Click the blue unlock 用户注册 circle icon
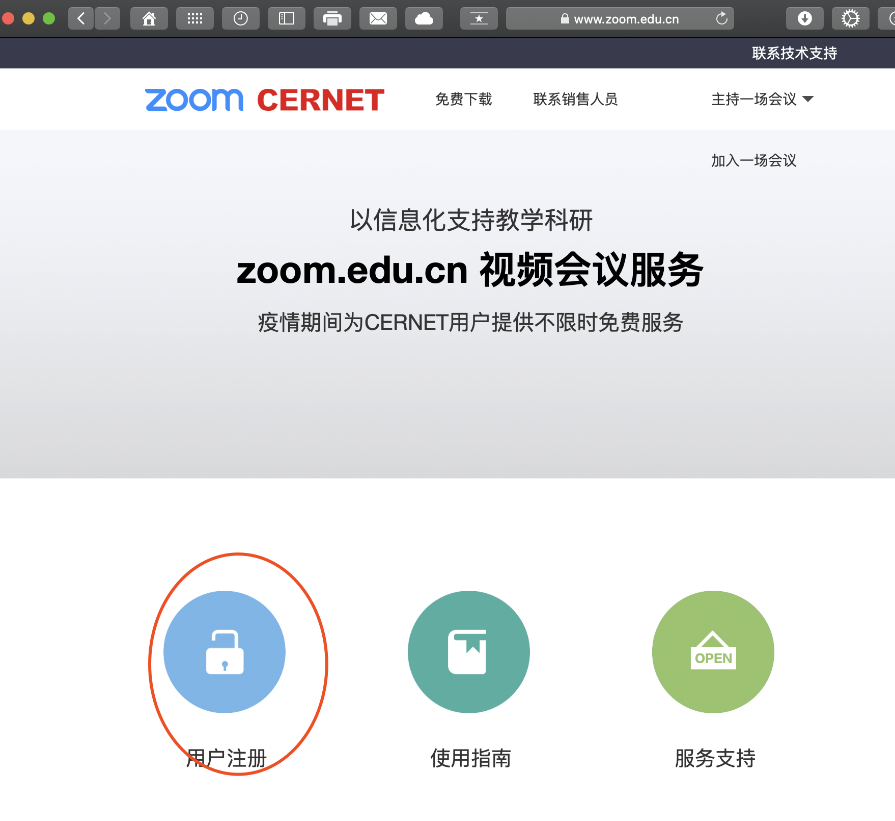895x821 pixels. point(224,651)
